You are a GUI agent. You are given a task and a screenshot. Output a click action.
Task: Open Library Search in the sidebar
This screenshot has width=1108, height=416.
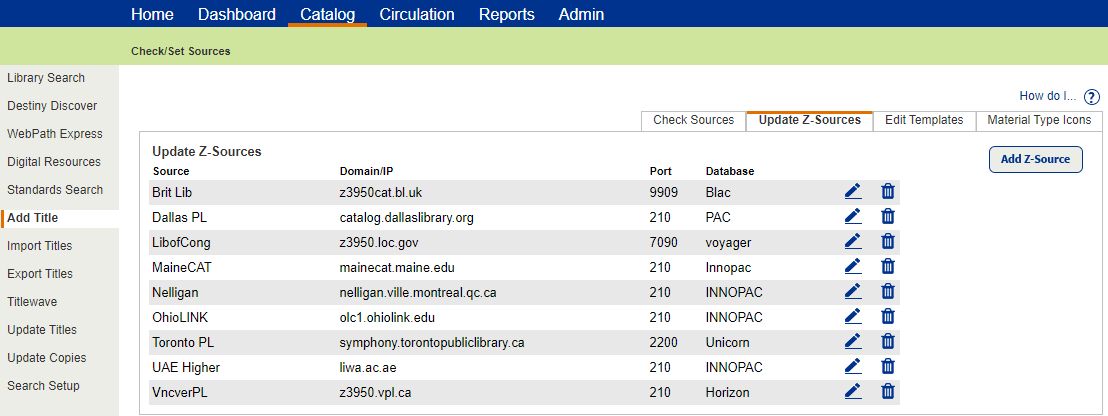tap(46, 78)
